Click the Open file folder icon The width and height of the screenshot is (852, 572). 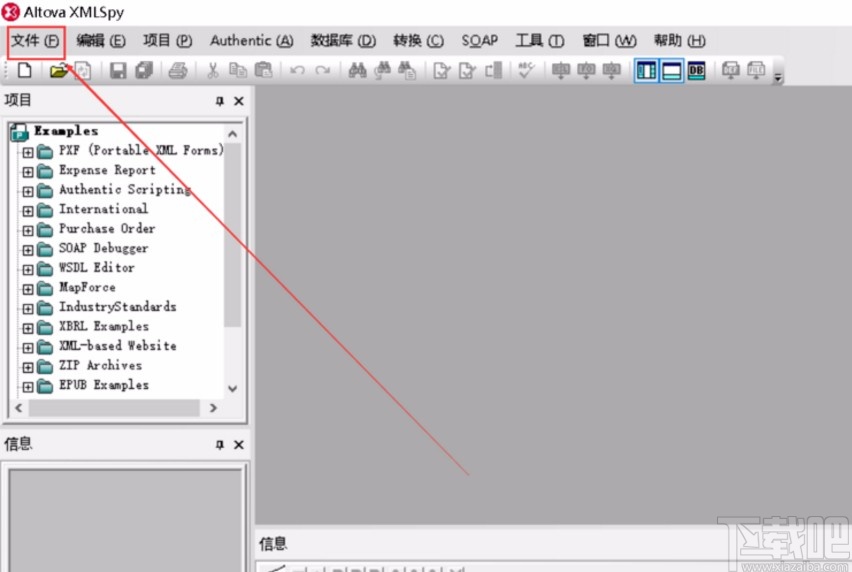59,70
